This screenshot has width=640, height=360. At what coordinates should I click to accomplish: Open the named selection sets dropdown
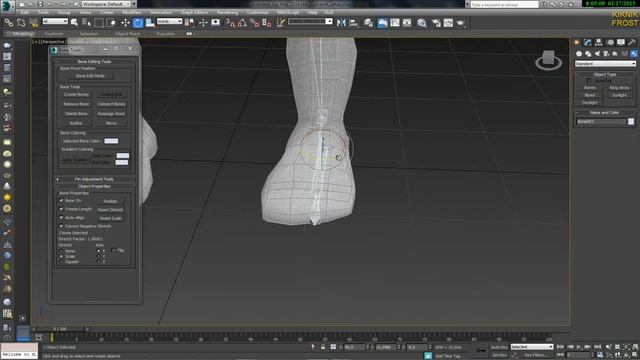(x=310, y=21)
